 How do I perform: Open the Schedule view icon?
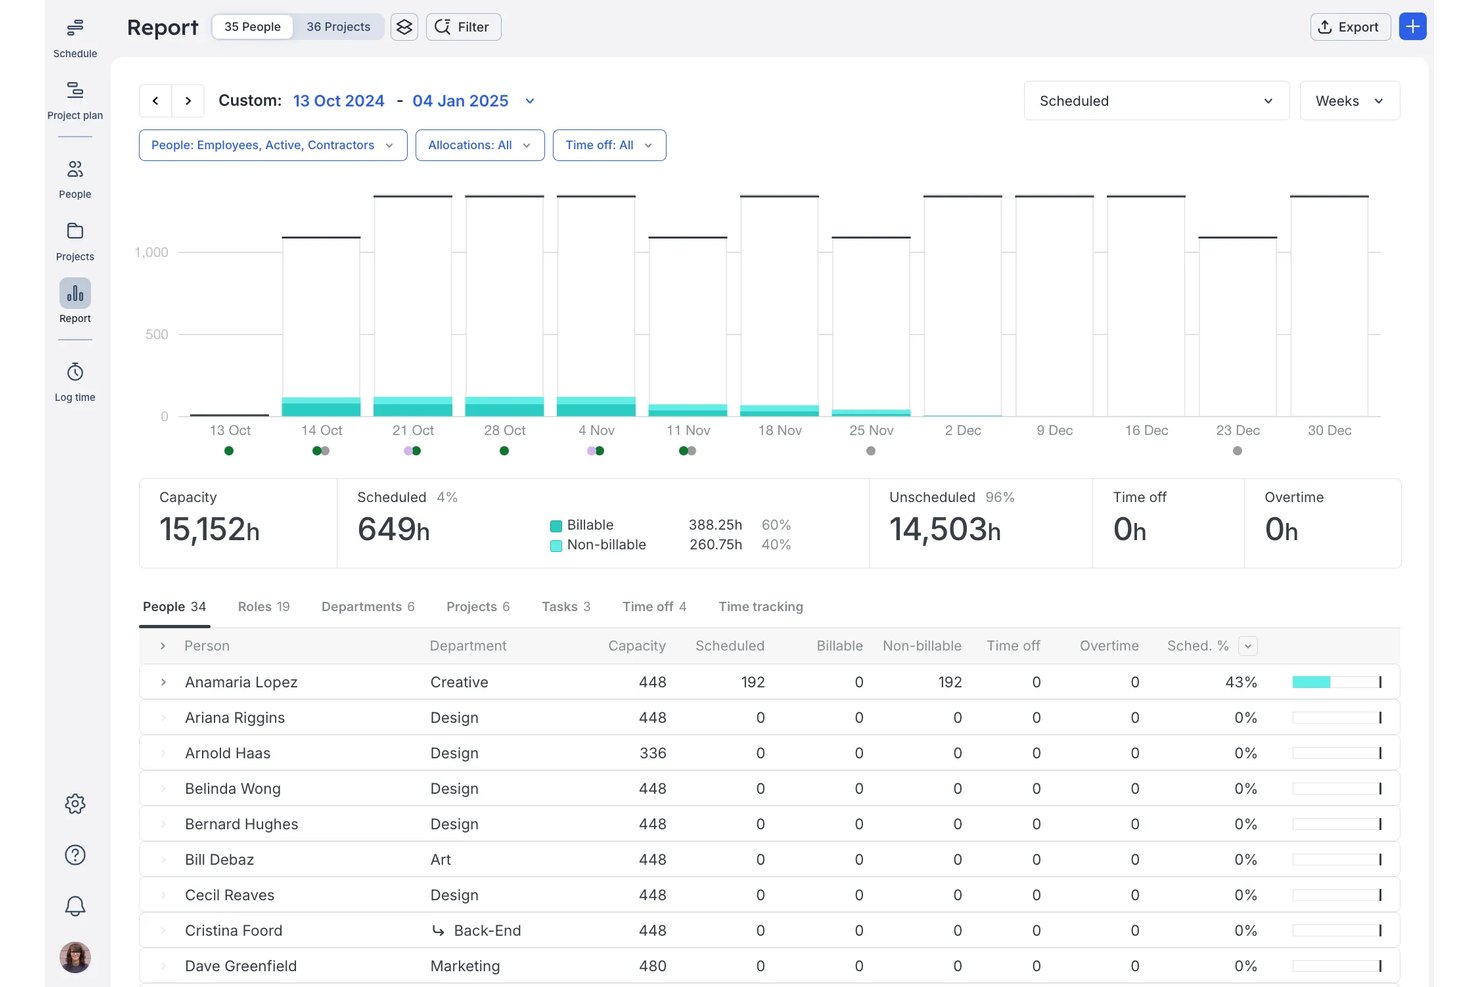point(75,28)
